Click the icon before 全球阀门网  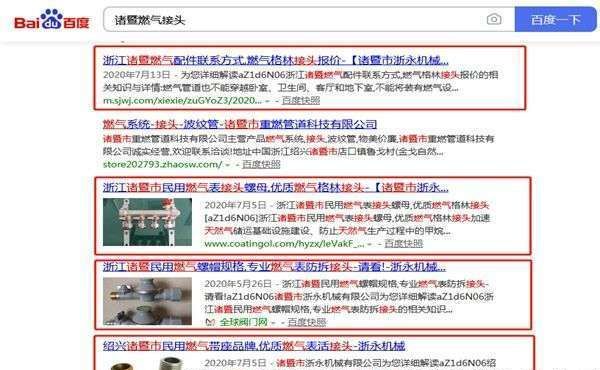tap(210, 322)
